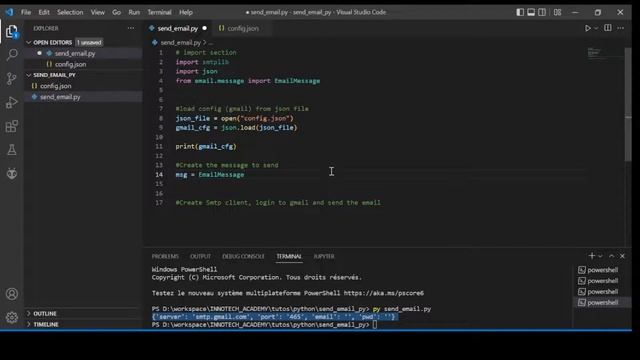Screen dimensions: 640x360
Task: Click send_email.py in the breadcrumb
Action: [180, 42]
